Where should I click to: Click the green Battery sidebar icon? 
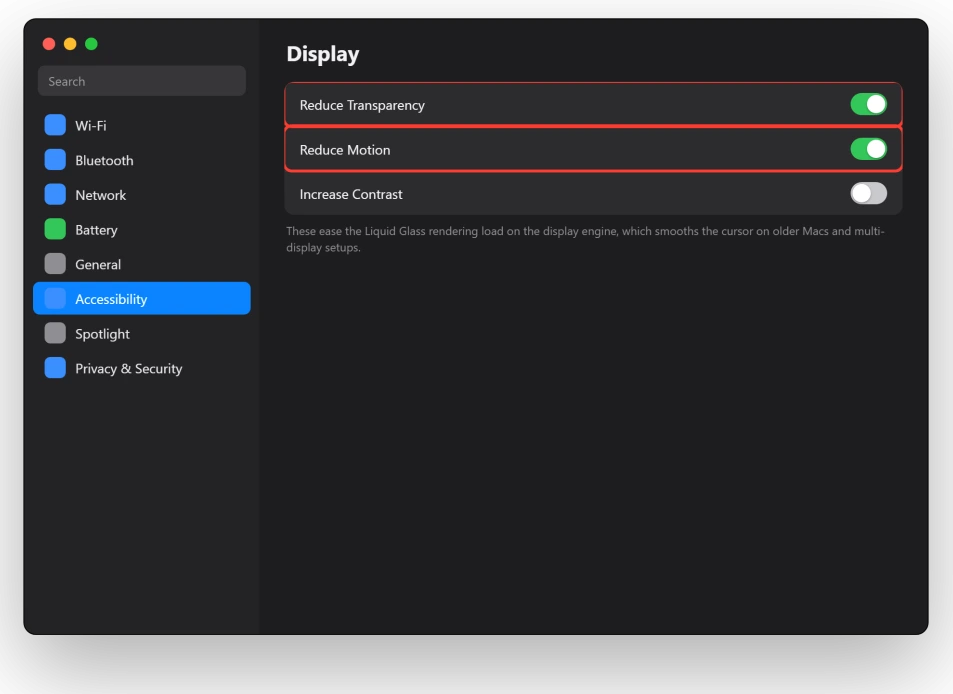coord(55,229)
